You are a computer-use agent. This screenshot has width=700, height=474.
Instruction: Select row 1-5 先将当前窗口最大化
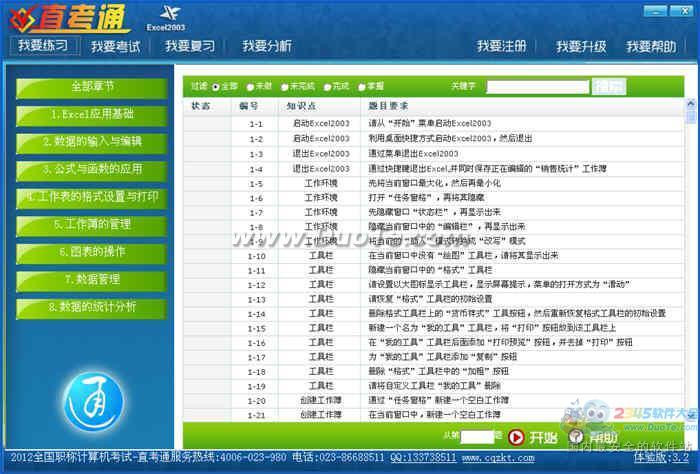click(x=433, y=183)
